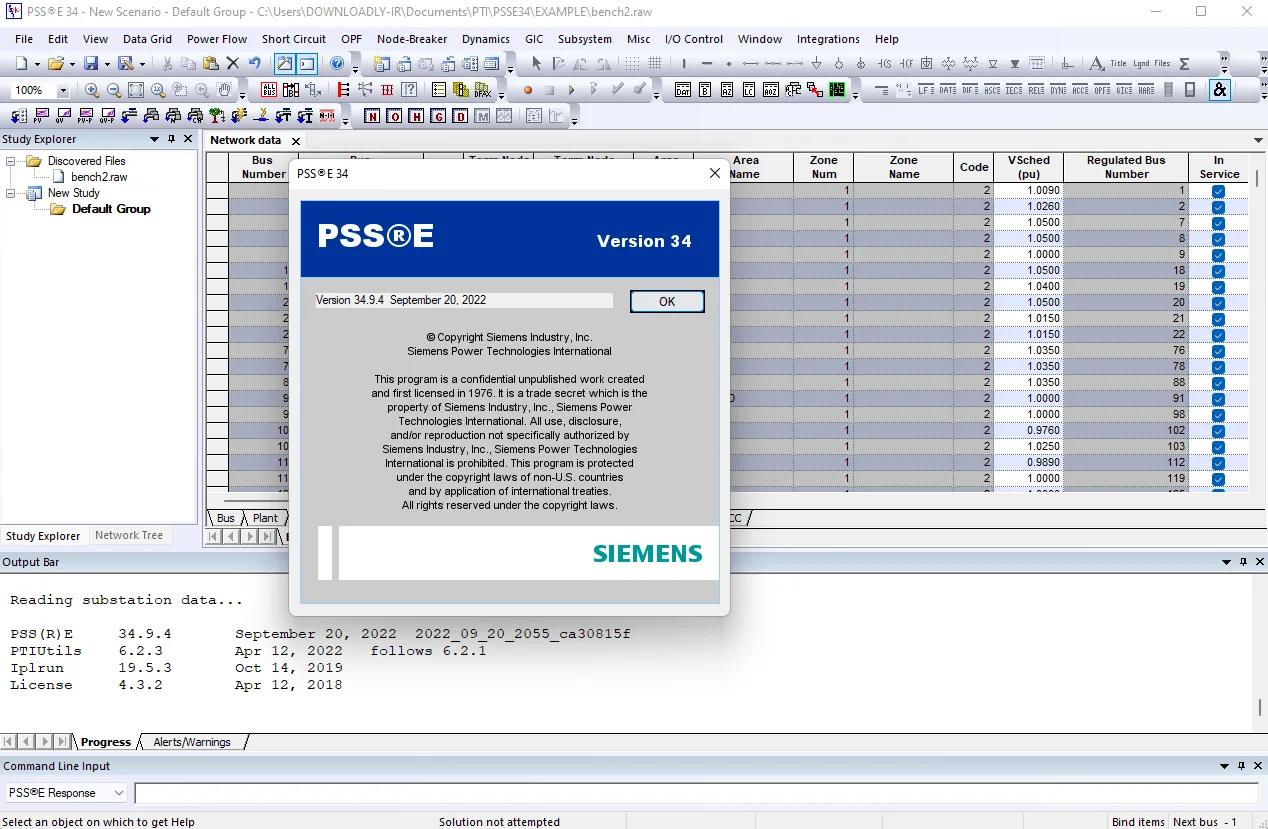This screenshot has width=1268, height=829.
Task: Click the Zoom In magnifier icon
Action: (x=92, y=90)
